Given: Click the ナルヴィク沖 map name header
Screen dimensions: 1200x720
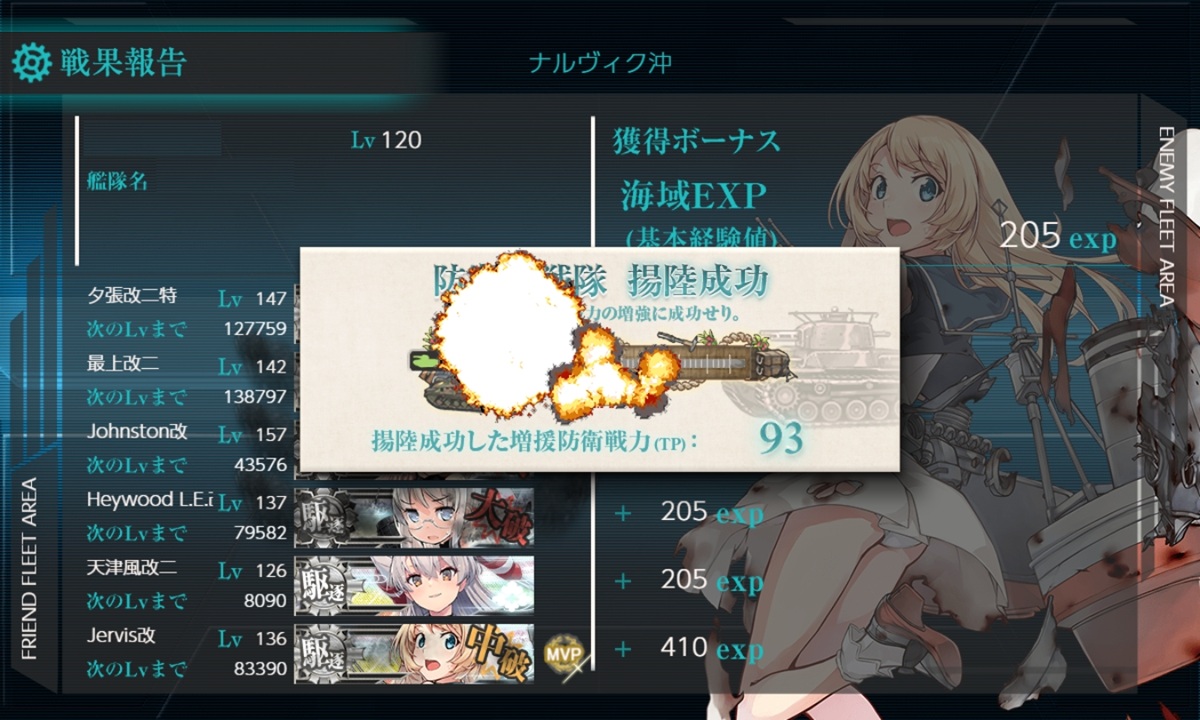Looking at the screenshot, I should pos(600,63).
